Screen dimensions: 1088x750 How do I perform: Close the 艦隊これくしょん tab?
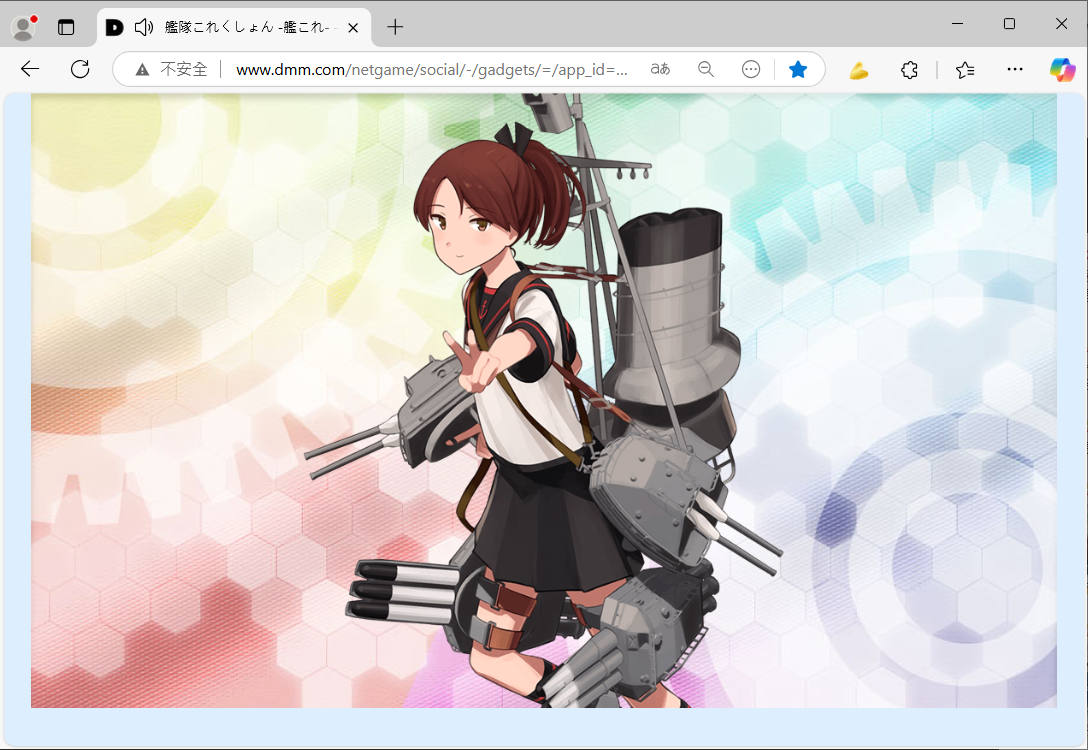353,28
